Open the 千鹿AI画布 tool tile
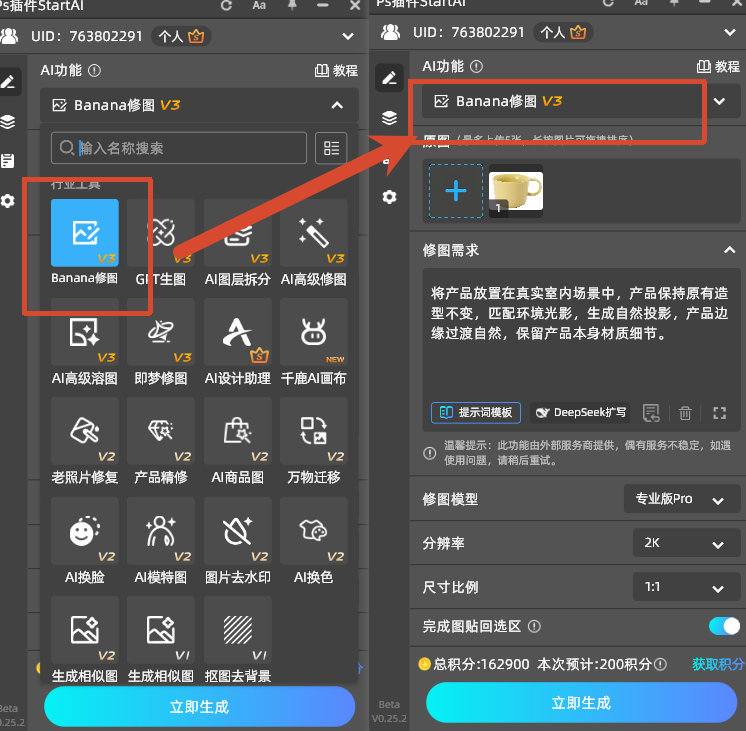 tap(314, 332)
